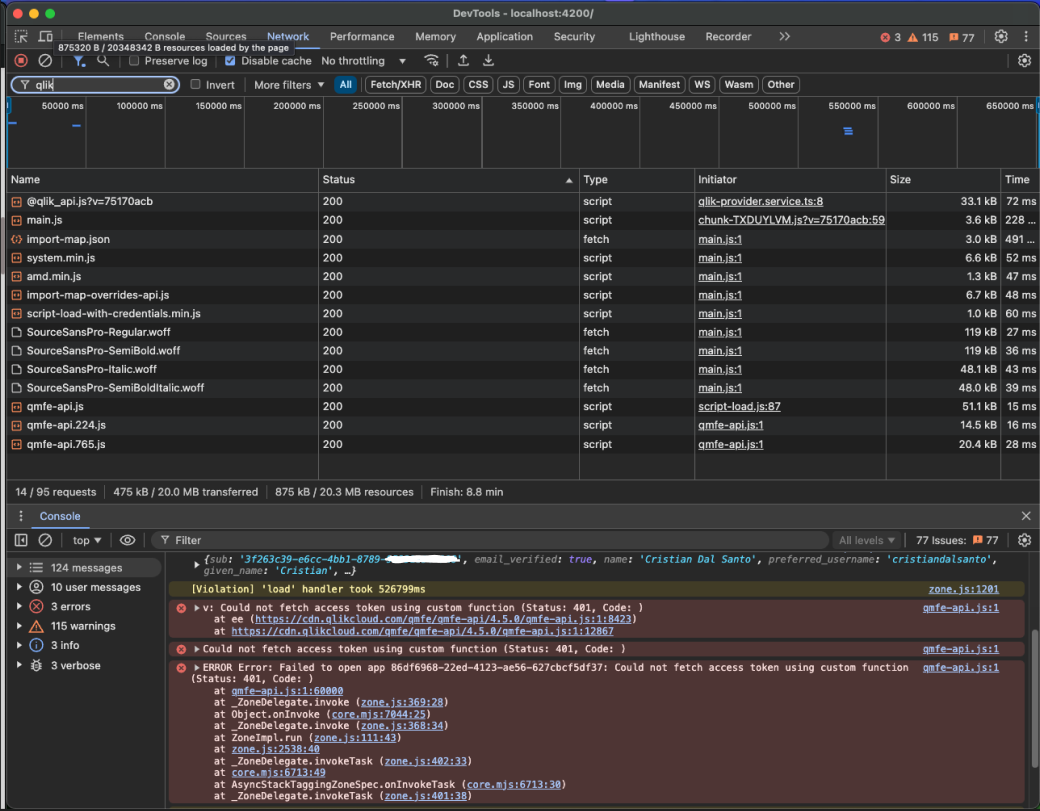Check the Invert filter checkbox
This screenshot has width=1040, height=811.
click(196, 85)
